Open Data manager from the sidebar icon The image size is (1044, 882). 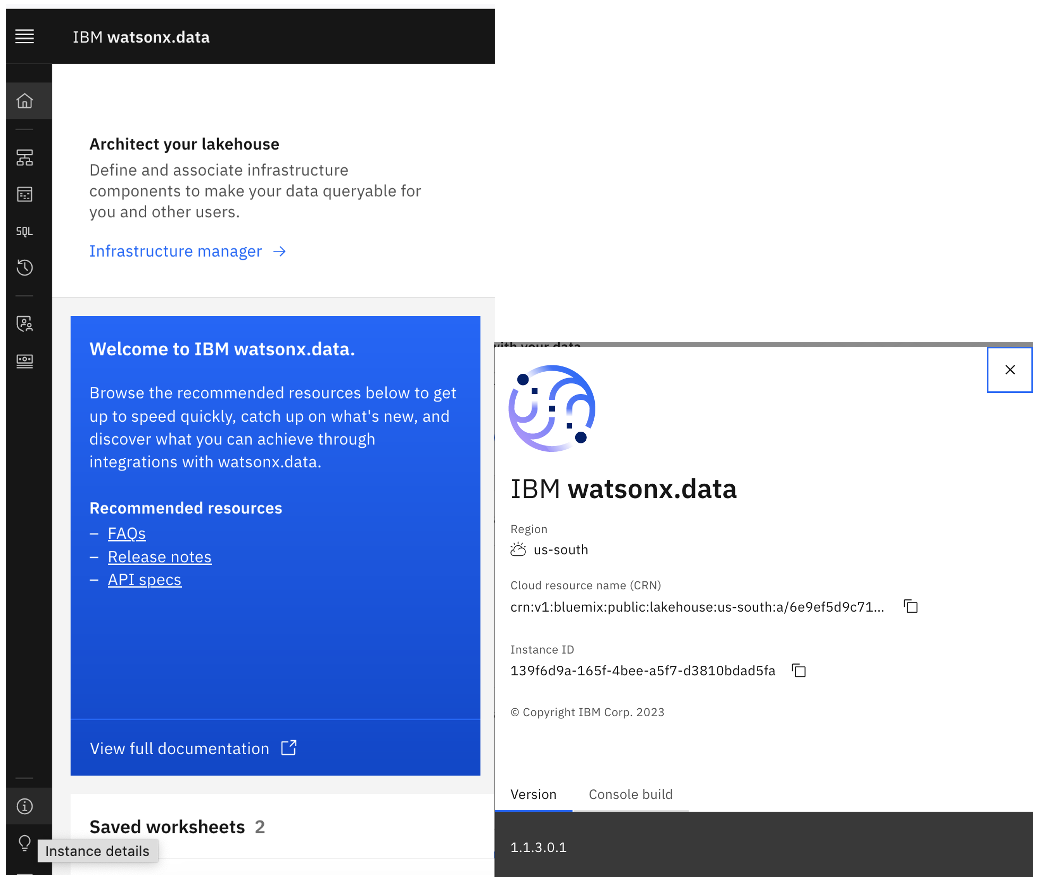pos(25,194)
